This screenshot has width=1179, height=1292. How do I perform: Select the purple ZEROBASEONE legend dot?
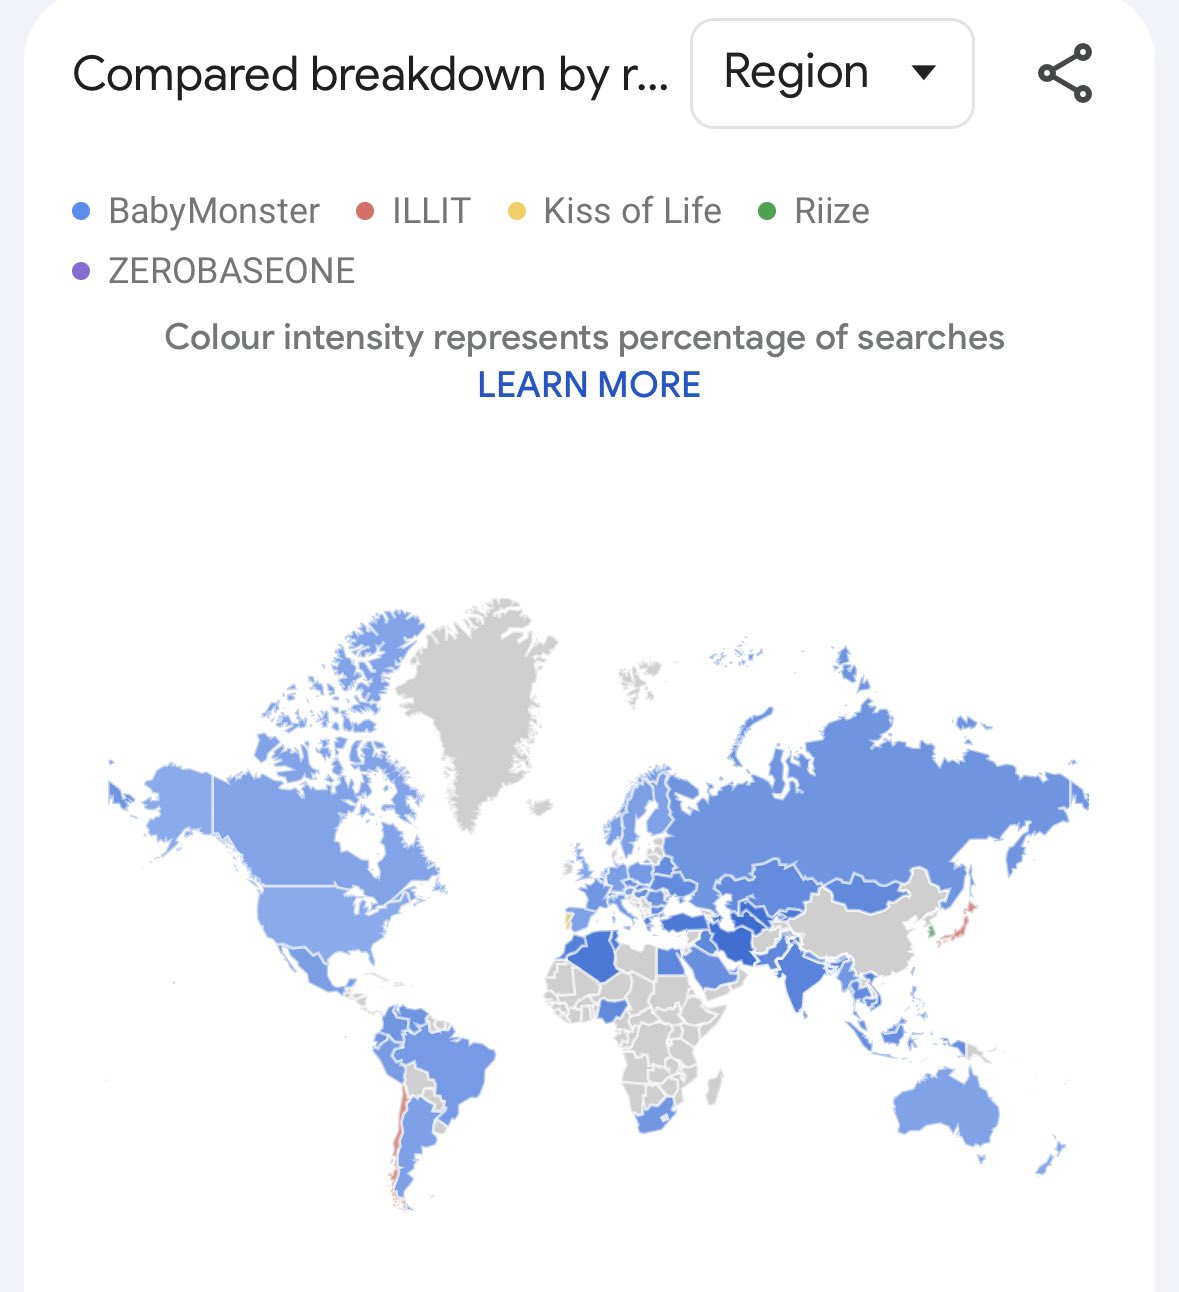coord(82,271)
